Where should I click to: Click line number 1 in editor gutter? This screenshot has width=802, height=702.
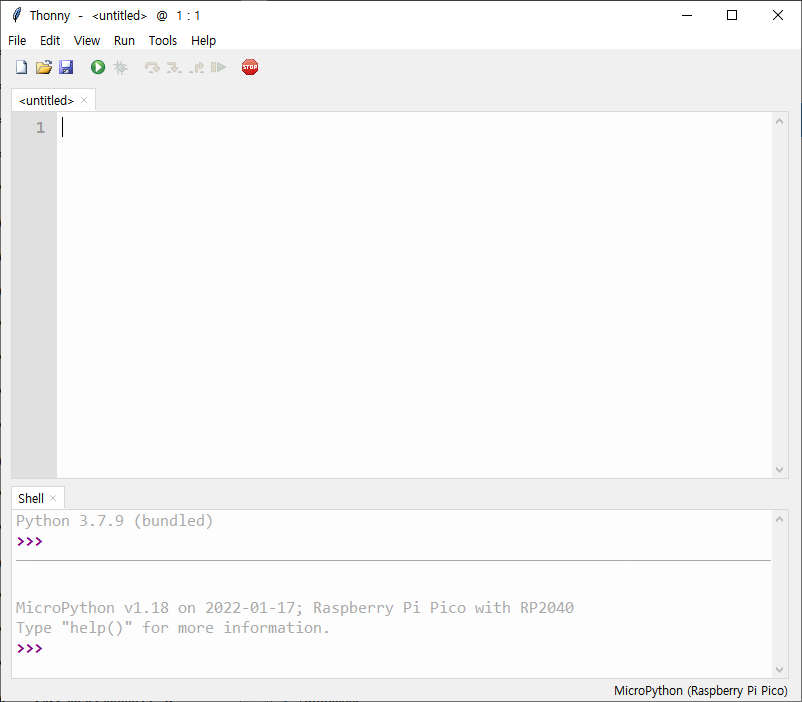coord(40,127)
